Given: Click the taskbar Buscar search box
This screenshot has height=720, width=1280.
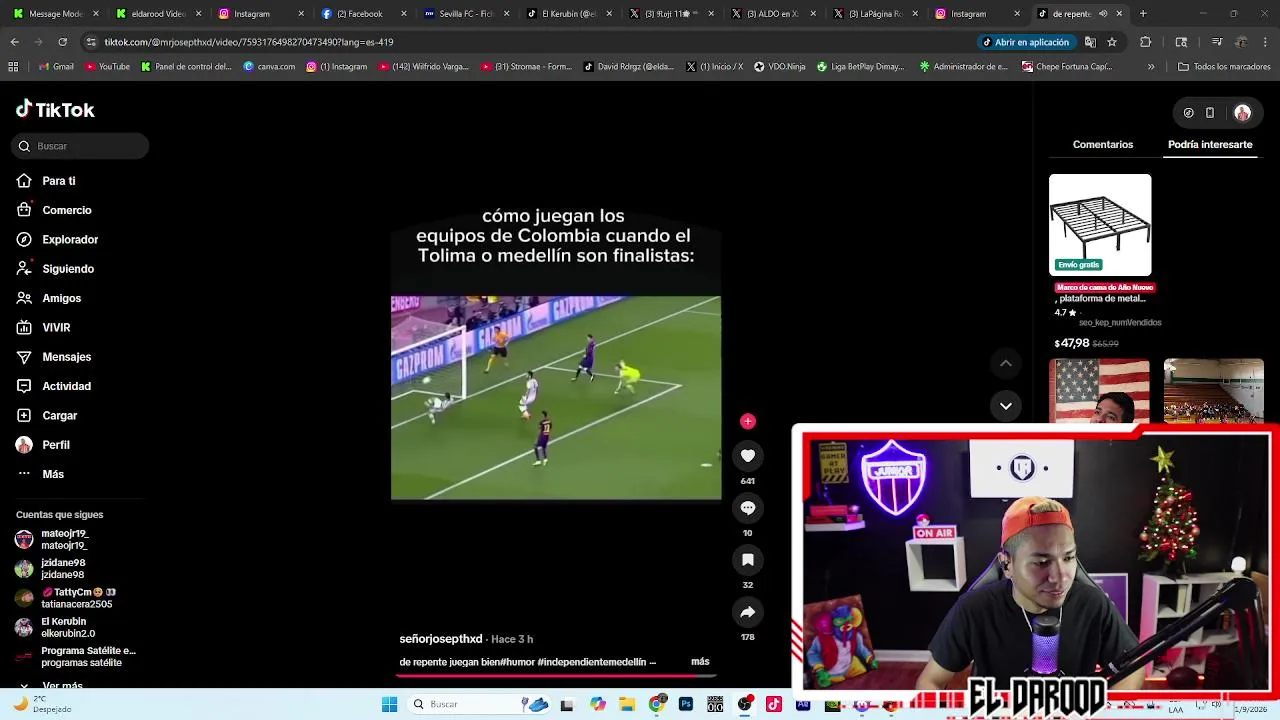Looking at the screenshot, I should pyautogui.click(x=480, y=704).
